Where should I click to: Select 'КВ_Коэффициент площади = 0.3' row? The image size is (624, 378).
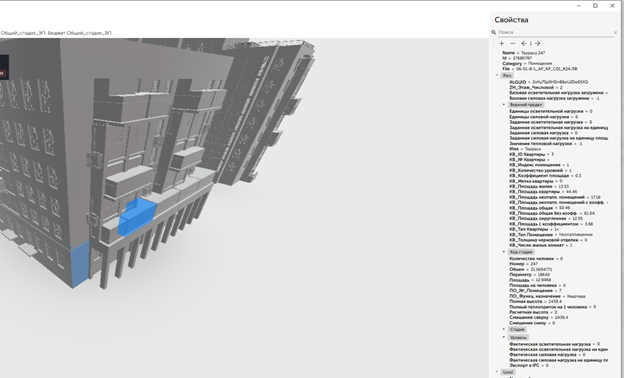pos(545,175)
